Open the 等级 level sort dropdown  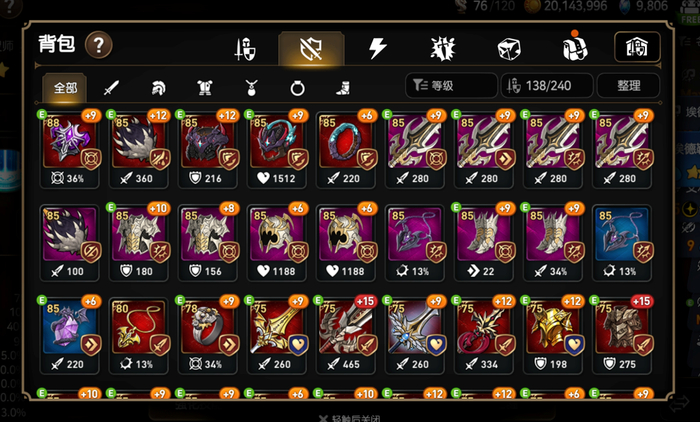(x=451, y=85)
